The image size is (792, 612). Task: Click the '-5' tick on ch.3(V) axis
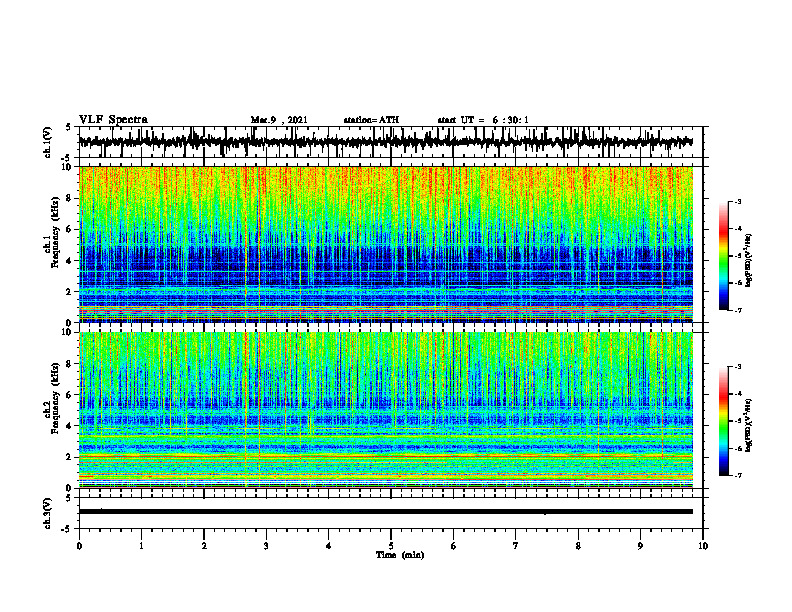[67, 529]
